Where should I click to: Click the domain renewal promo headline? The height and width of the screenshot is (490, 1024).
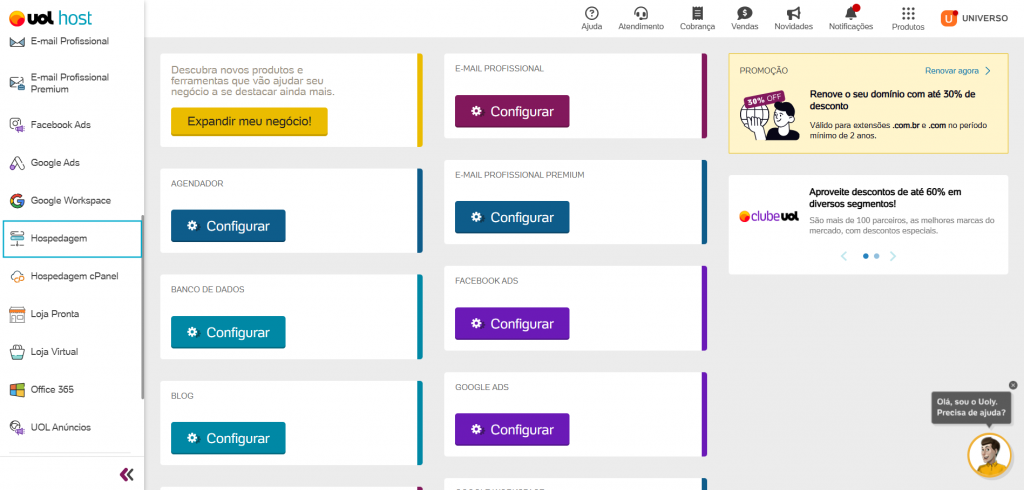(892, 100)
